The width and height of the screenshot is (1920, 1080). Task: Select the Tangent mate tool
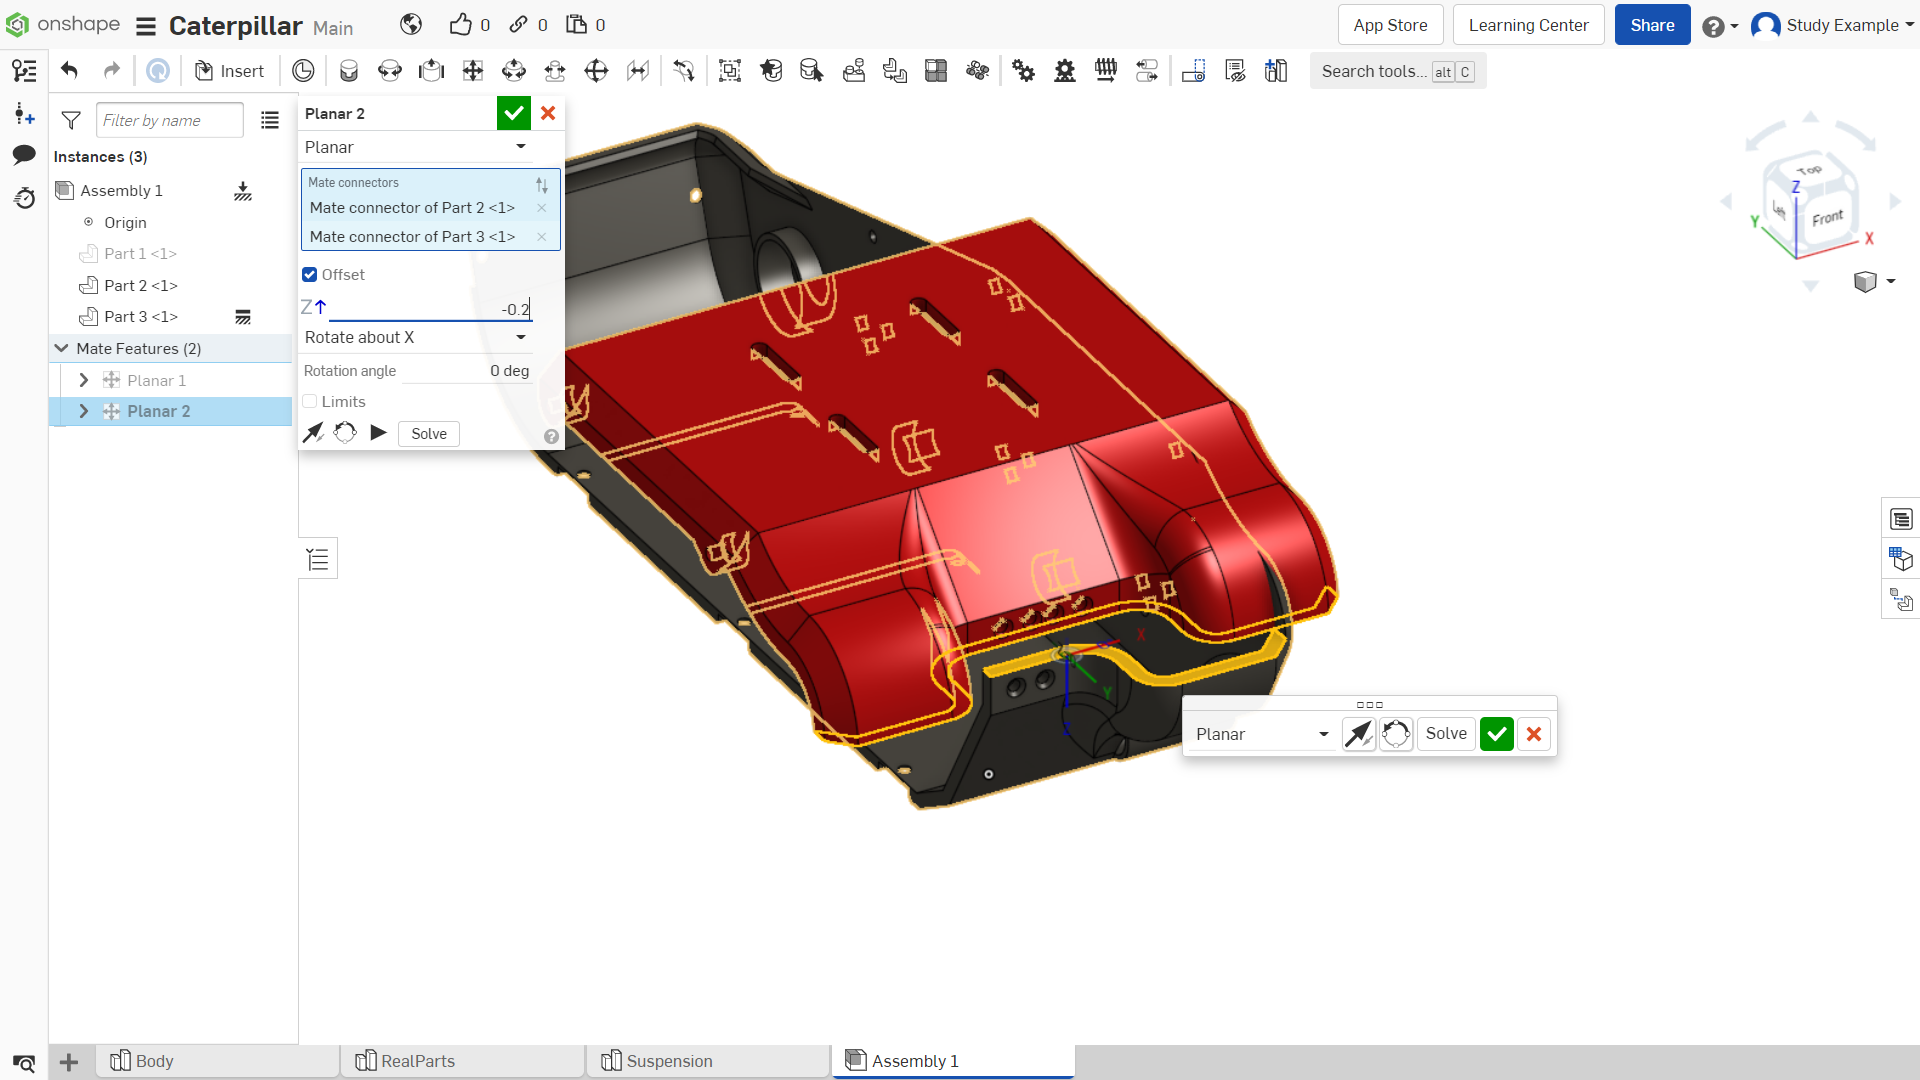pos(684,71)
